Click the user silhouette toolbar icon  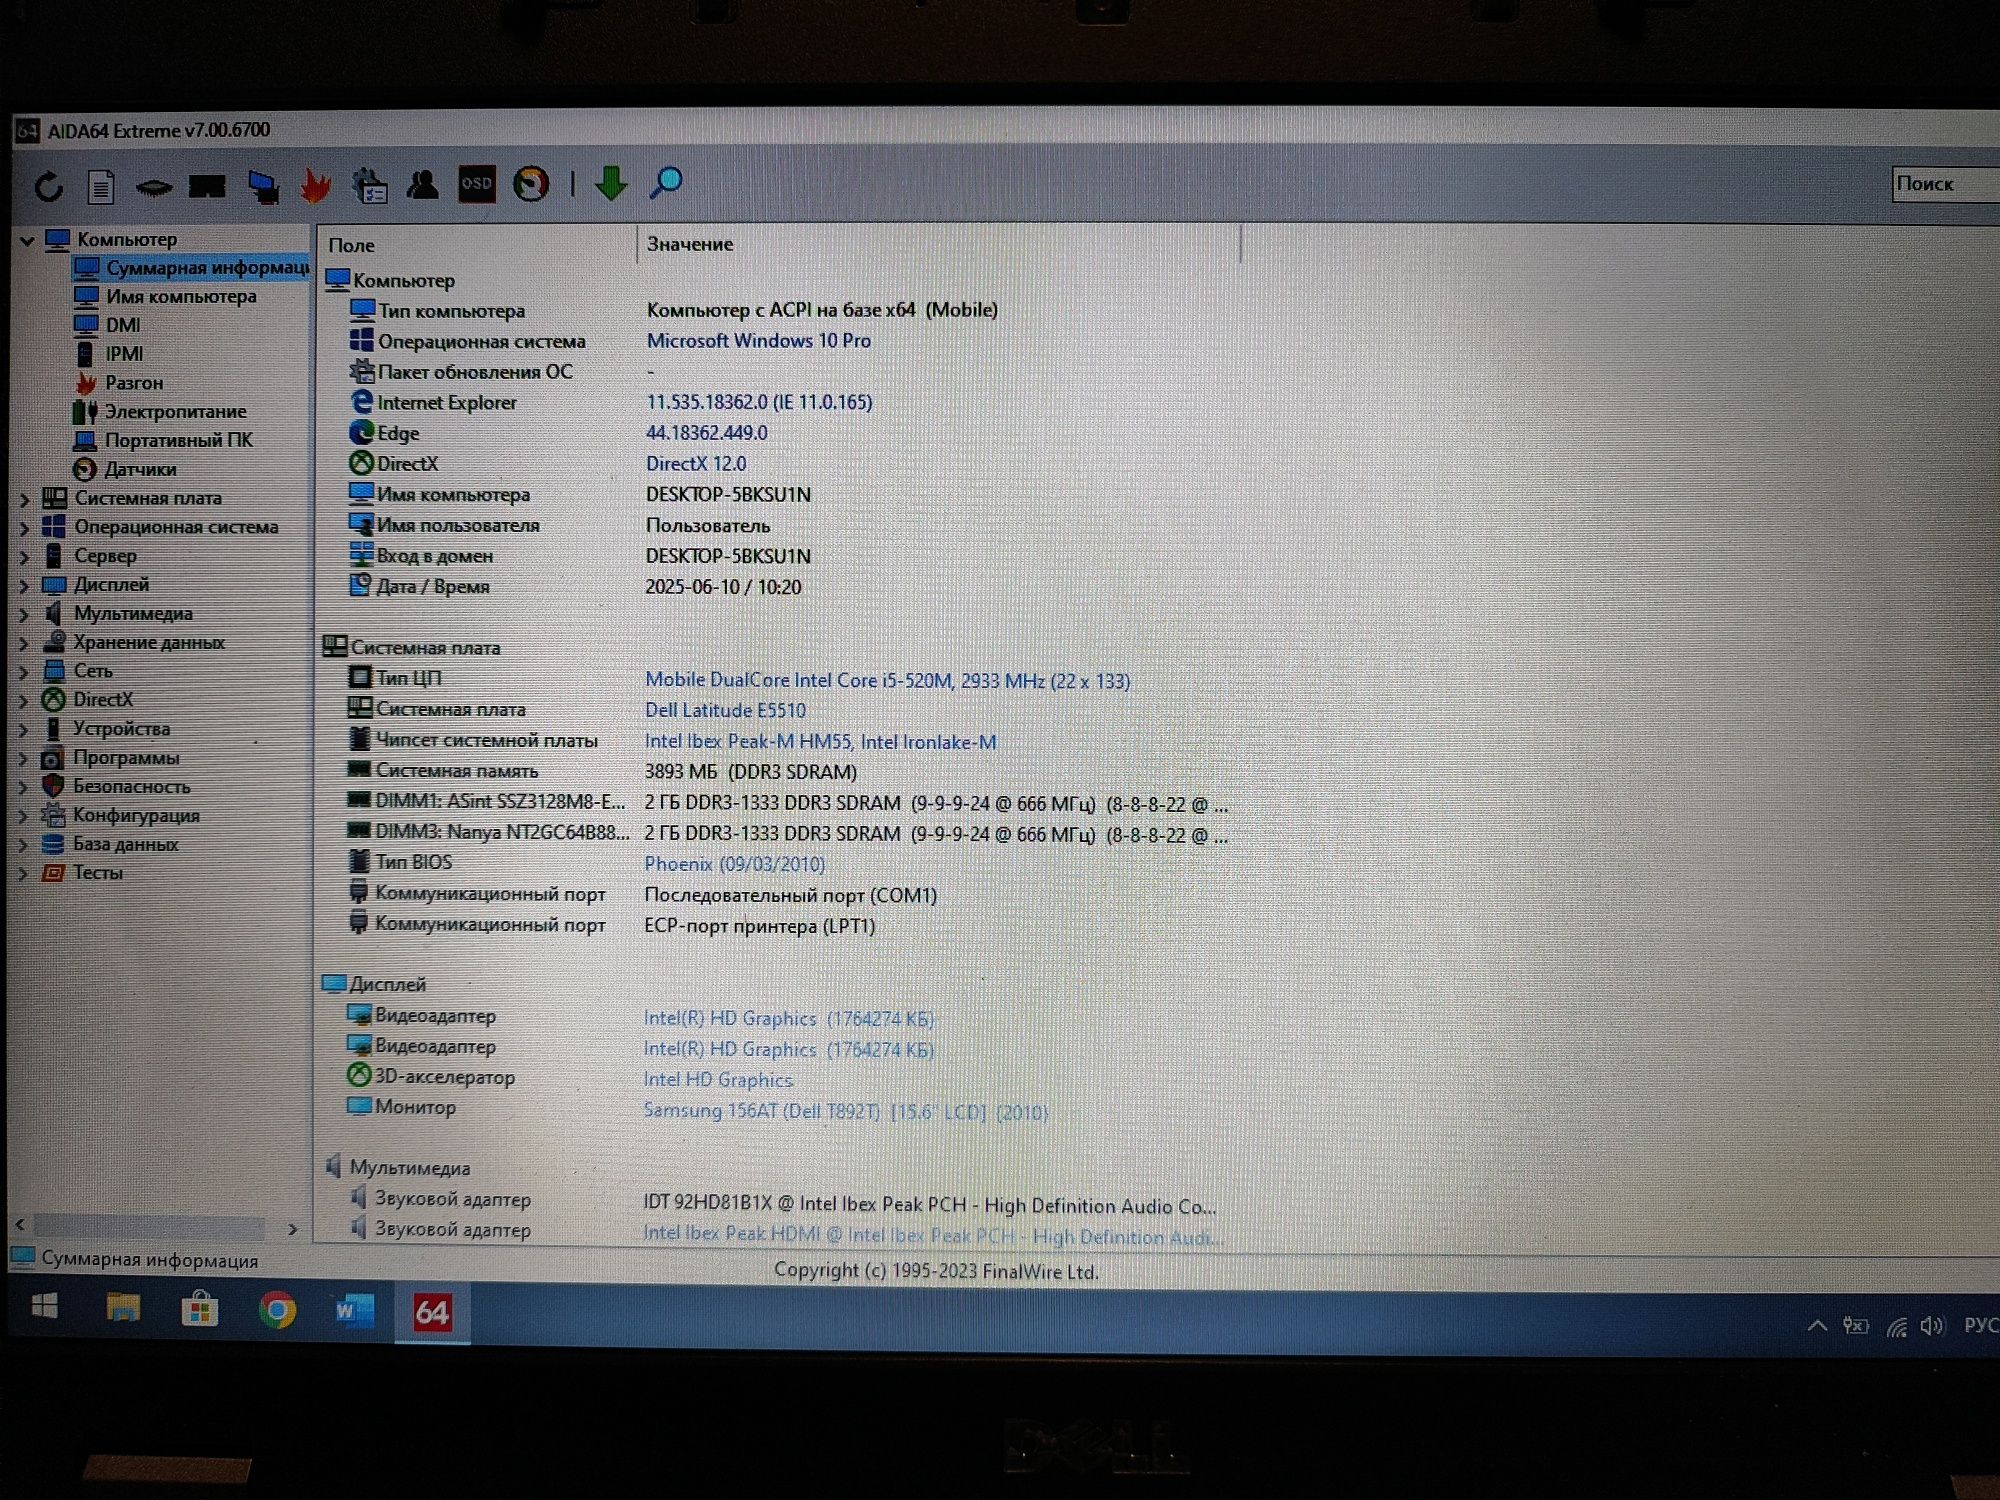pyautogui.click(x=423, y=185)
